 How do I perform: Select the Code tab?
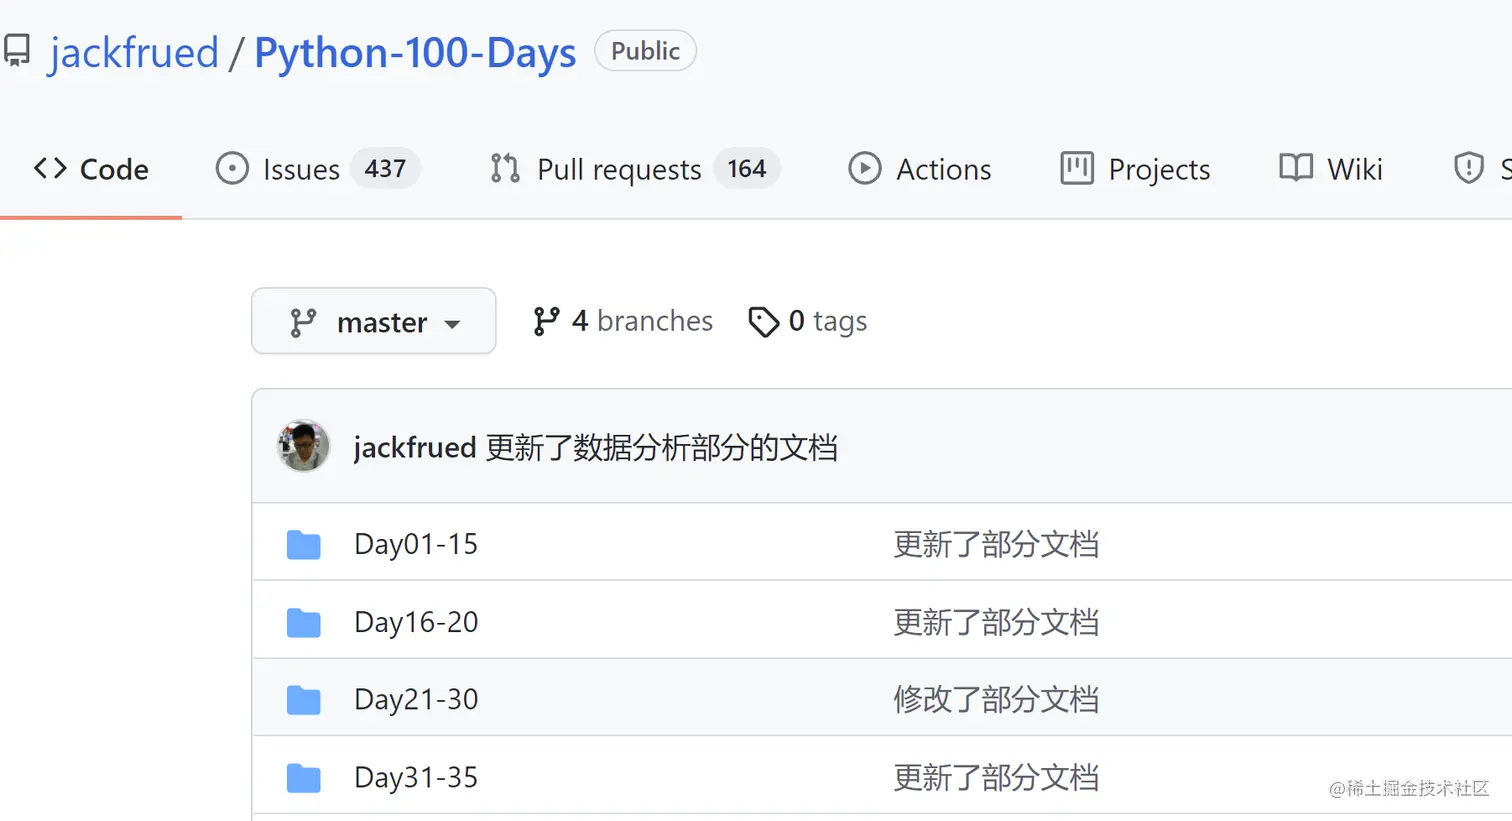91,169
